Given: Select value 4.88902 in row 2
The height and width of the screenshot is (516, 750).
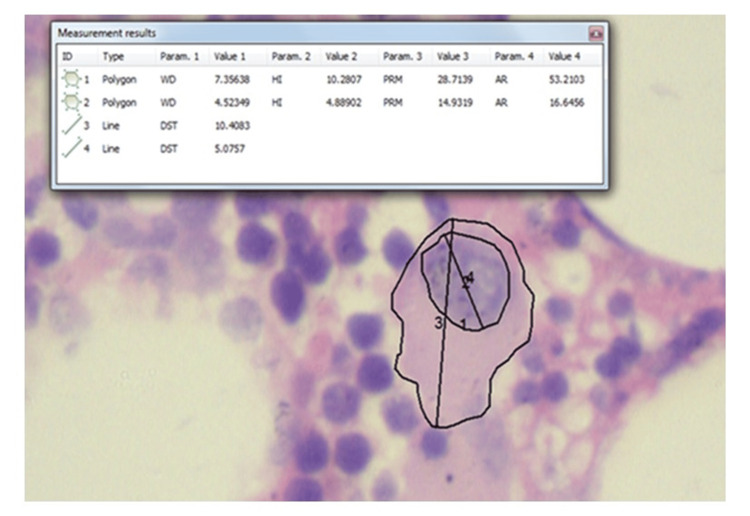Looking at the screenshot, I should [x=343, y=102].
